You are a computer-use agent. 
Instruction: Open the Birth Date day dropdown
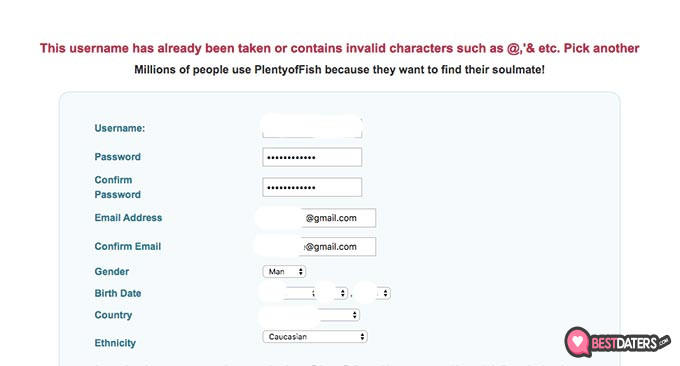tap(333, 294)
